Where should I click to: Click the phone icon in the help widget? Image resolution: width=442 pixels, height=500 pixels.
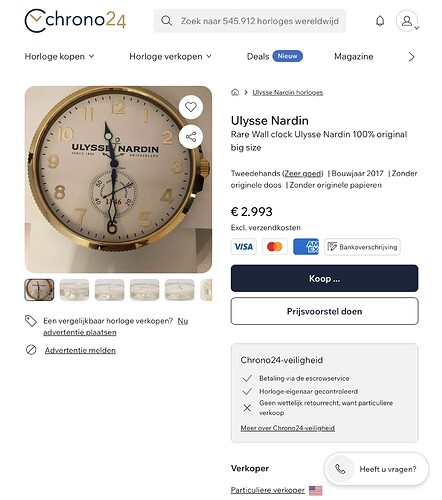340,469
